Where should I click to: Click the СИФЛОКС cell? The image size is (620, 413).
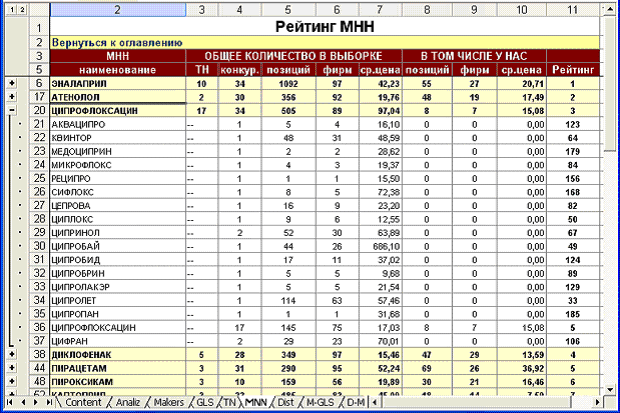point(118,192)
